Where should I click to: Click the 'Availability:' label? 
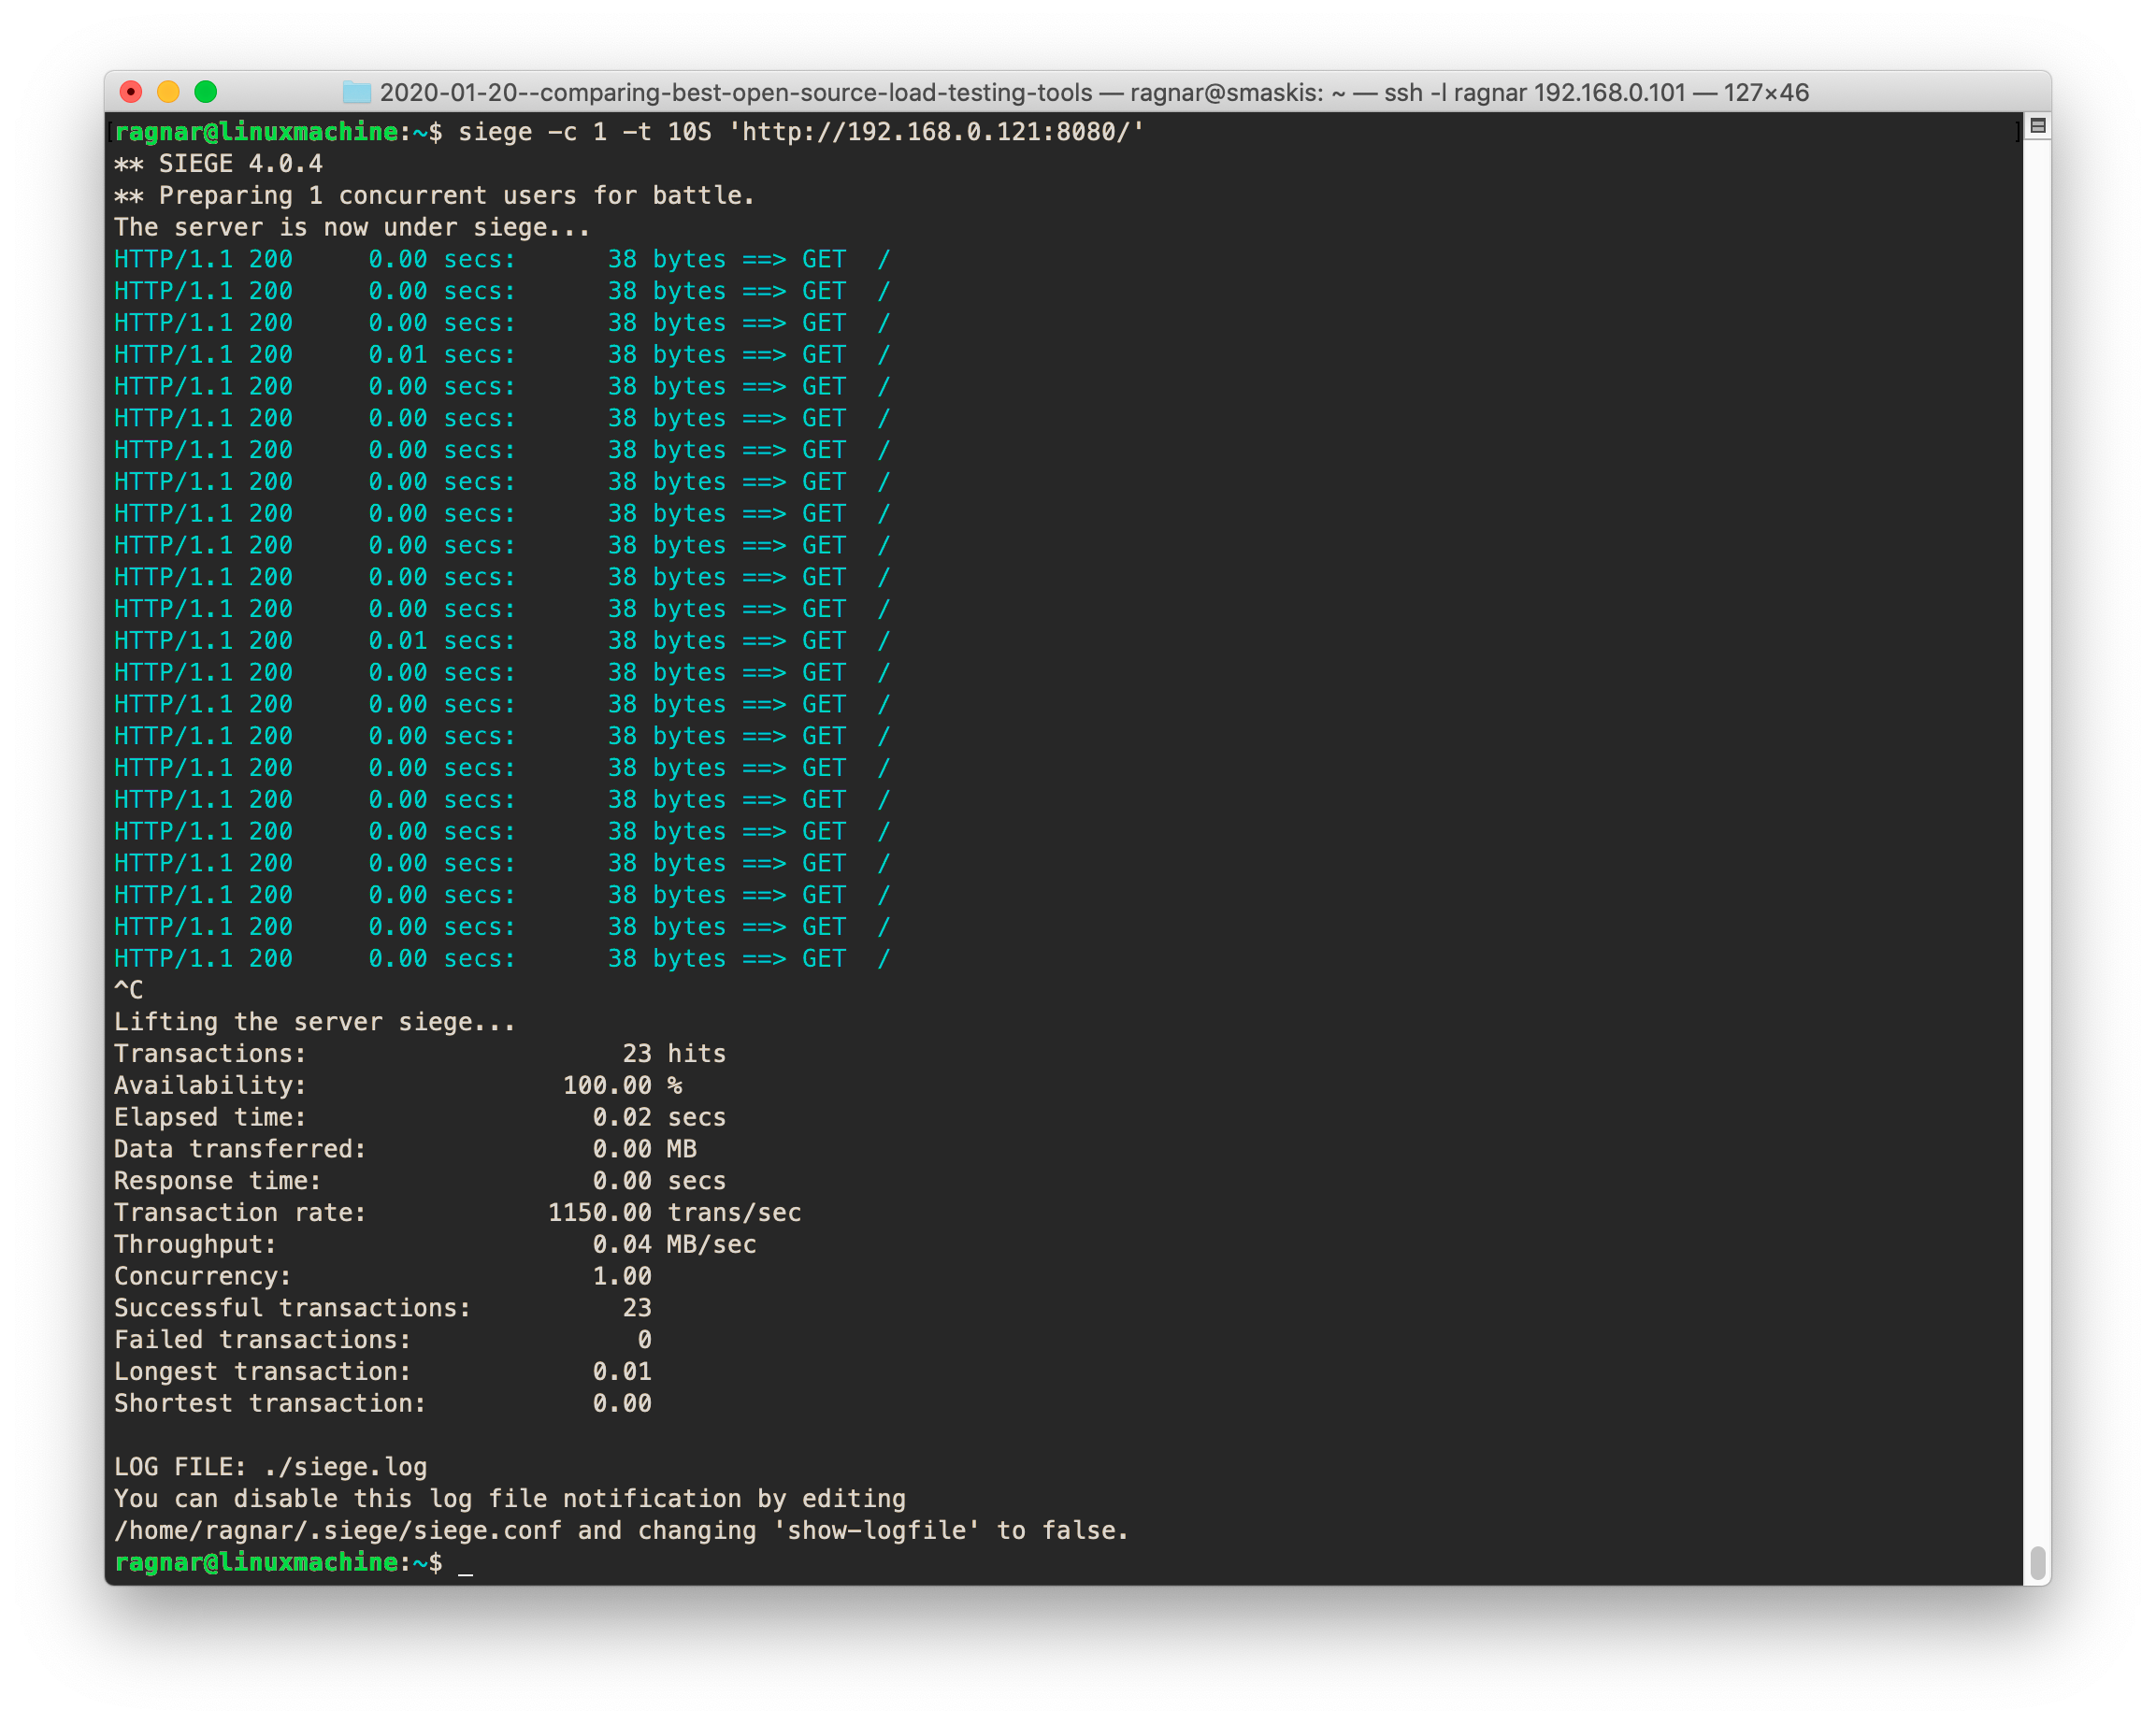(x=210, y=1086)
